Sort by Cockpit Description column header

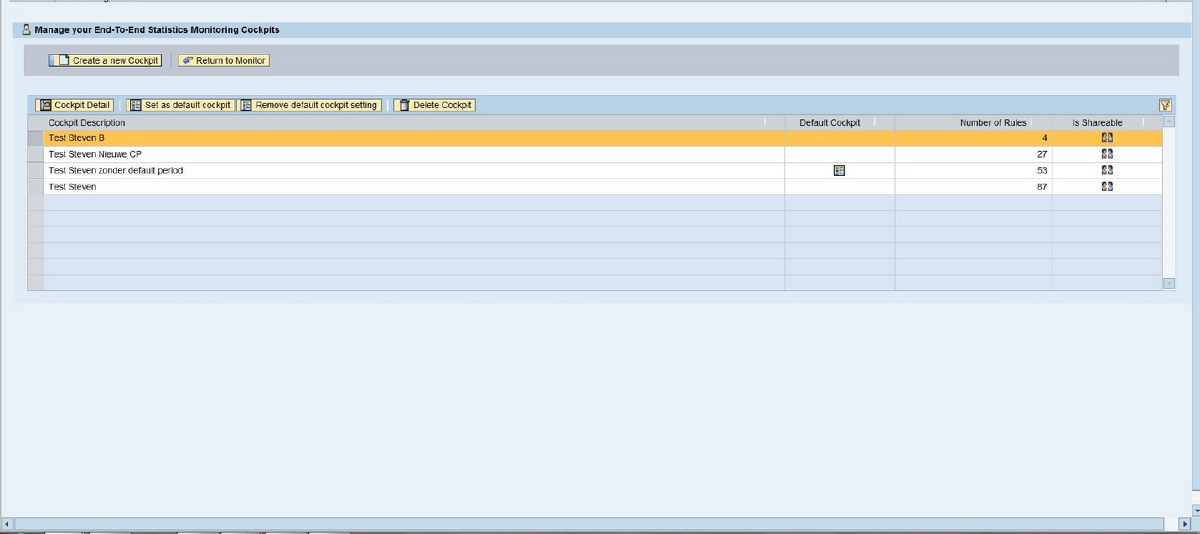pos(87,122)
